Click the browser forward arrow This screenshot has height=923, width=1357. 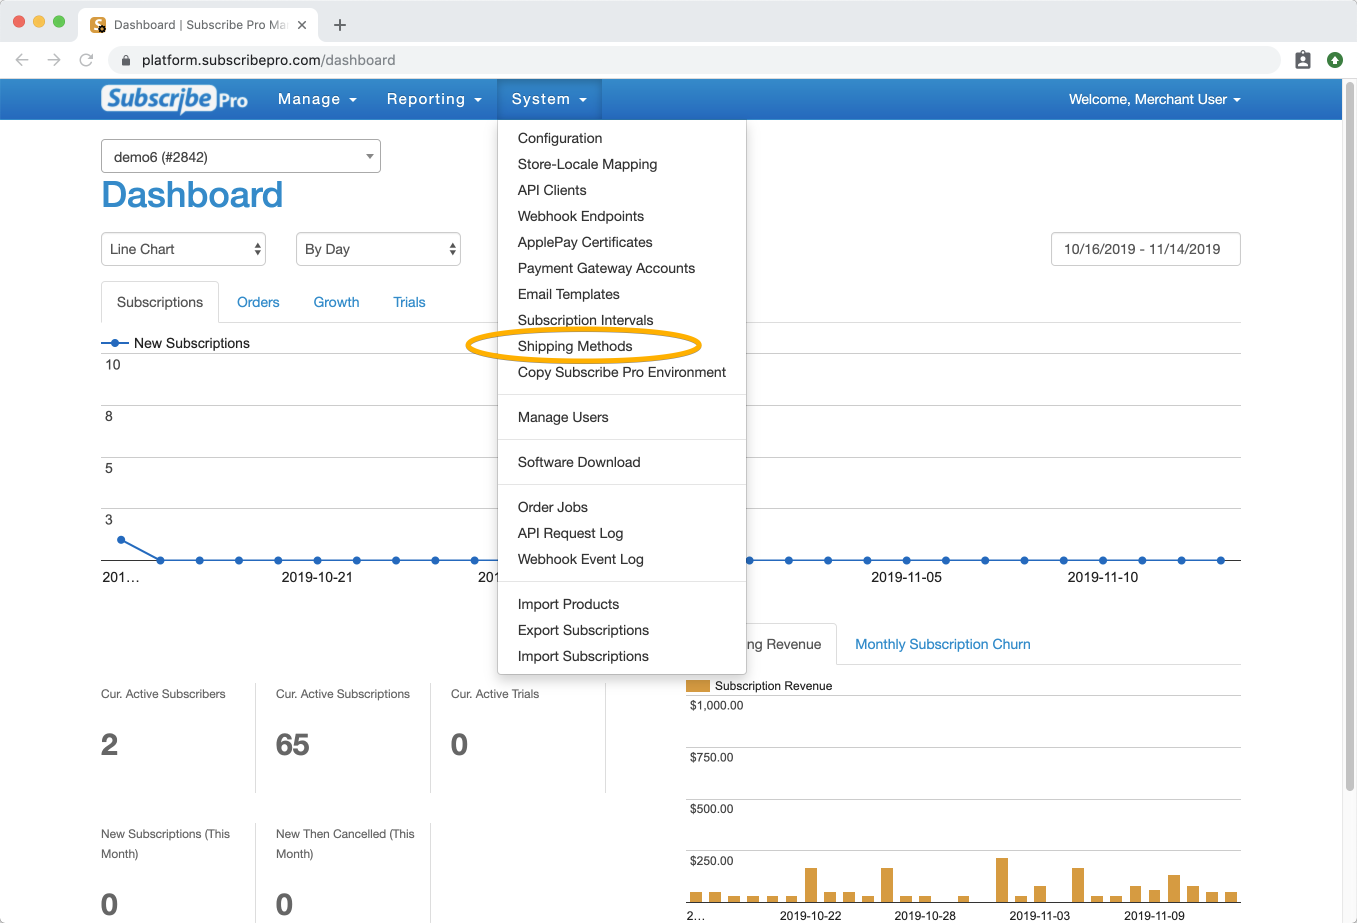pyautogui.click(x=54, y=60)
